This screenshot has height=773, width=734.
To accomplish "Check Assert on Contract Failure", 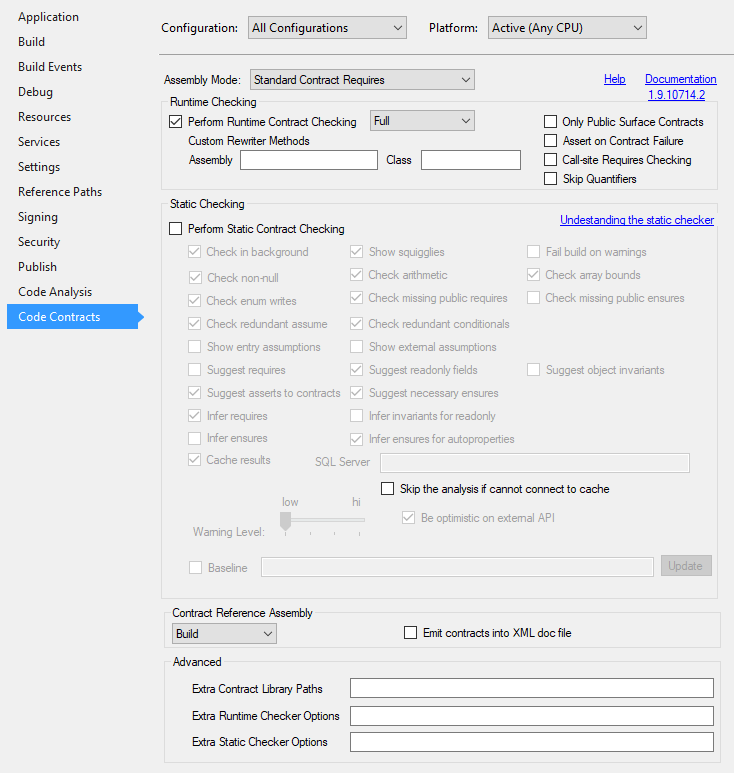I will (x=550, y=141).
